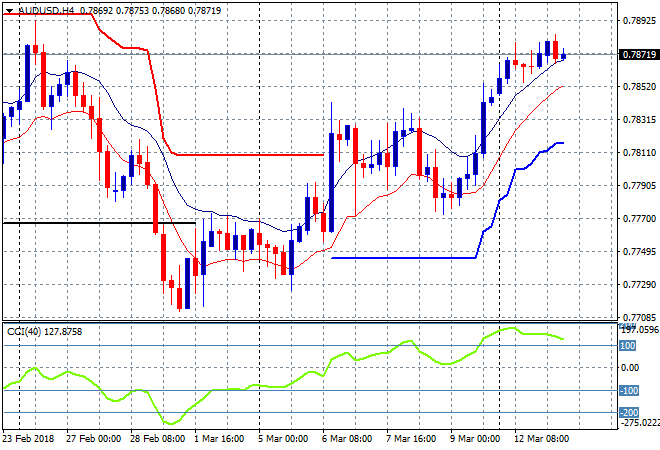Select the thick blue support line near 0.77495
Screen dimensions: 660x450
[403, 258]
